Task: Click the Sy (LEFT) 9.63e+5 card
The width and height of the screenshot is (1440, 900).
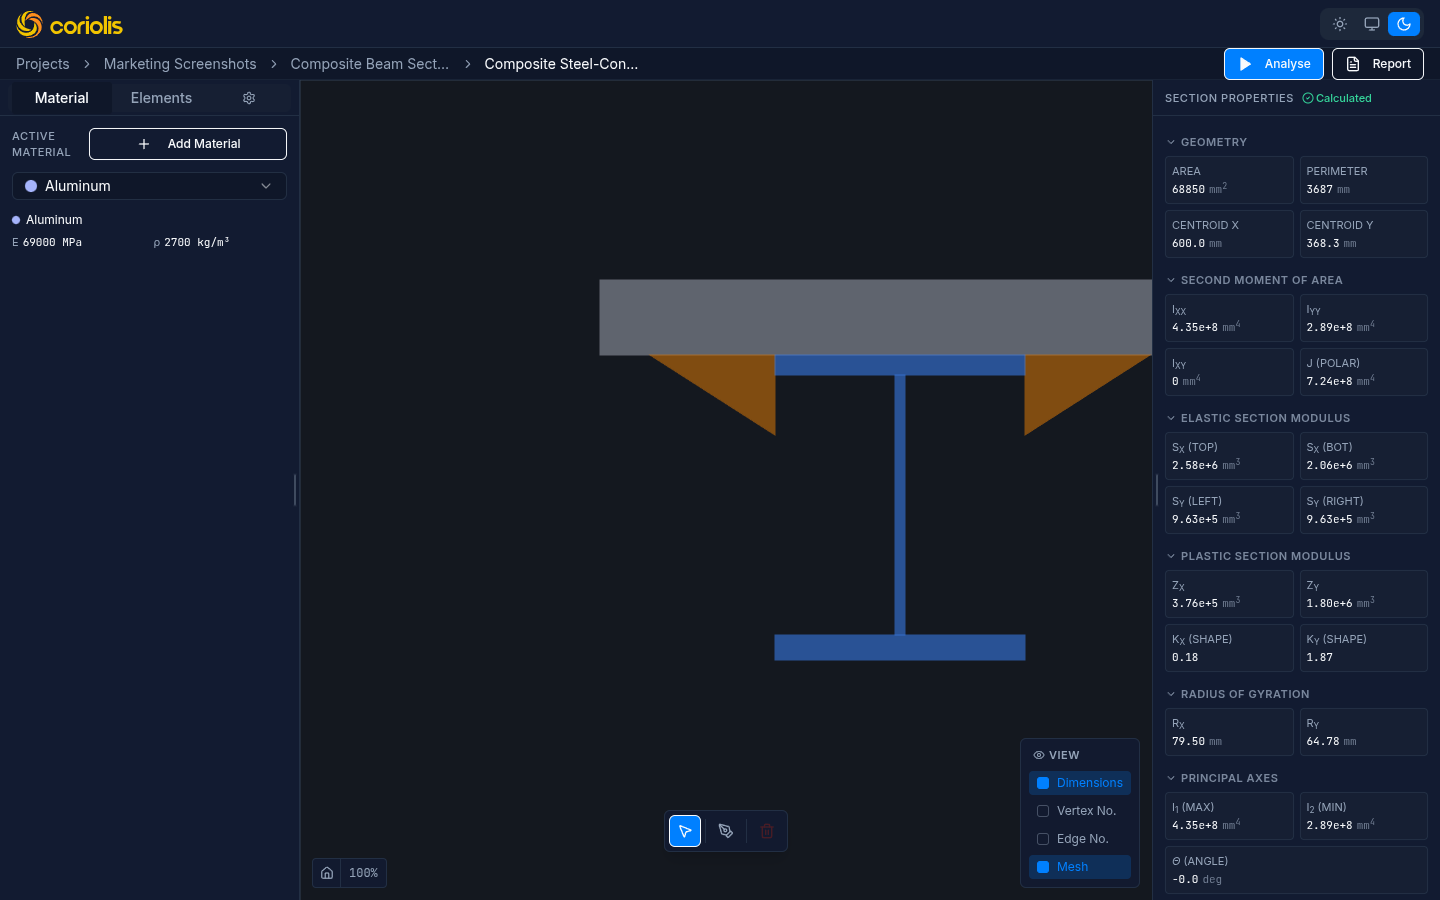Action: [1229, 510]
